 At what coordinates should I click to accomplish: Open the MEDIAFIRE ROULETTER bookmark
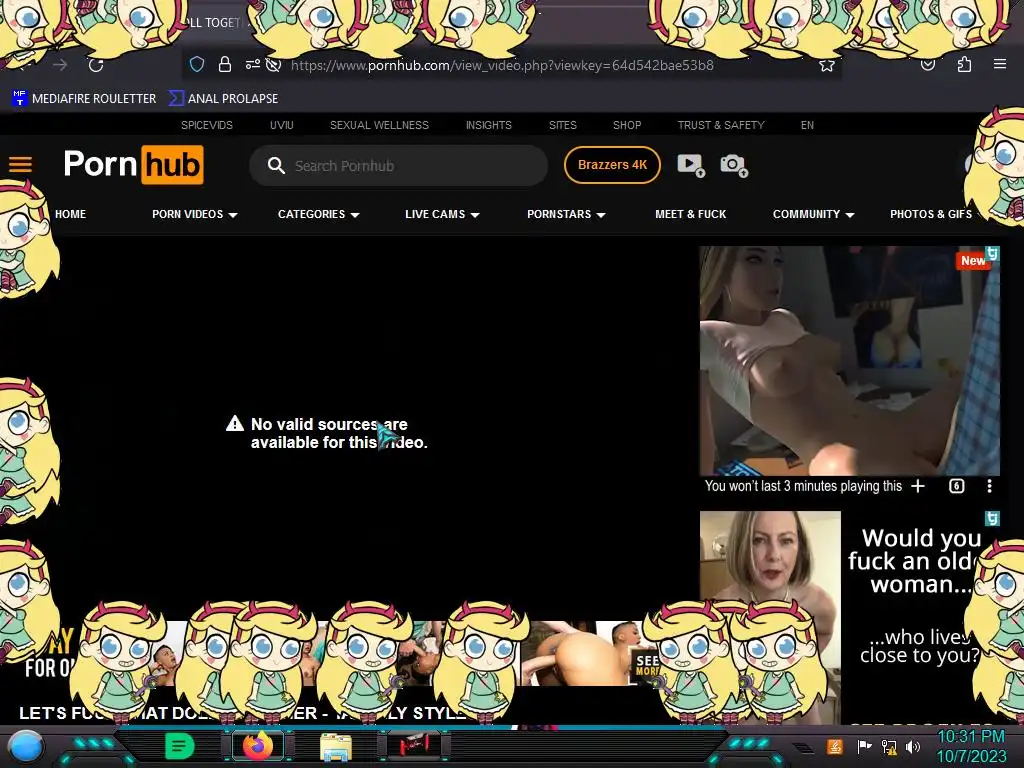click(x=84, y=99)
